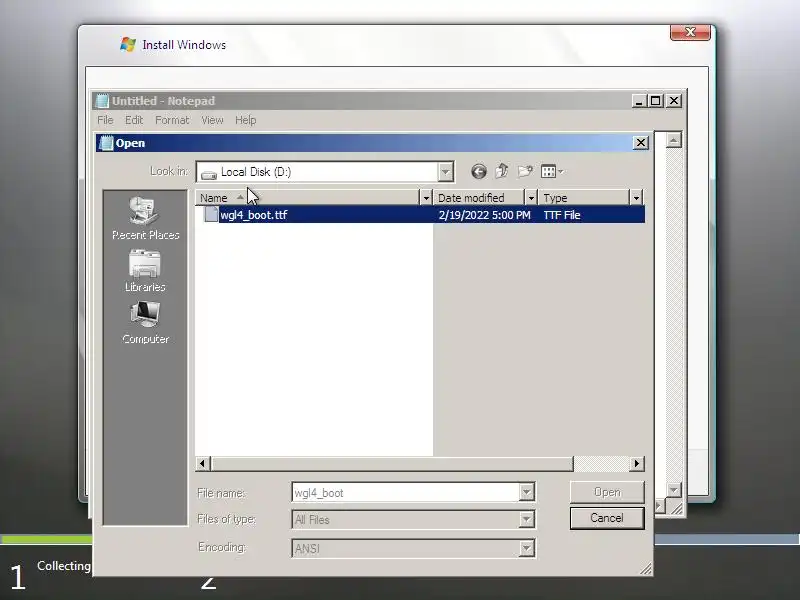Screen dimensions: 800x600
Task: Open Notepad's Format menu
Action: pyautogui.click(x=172, y=120)
